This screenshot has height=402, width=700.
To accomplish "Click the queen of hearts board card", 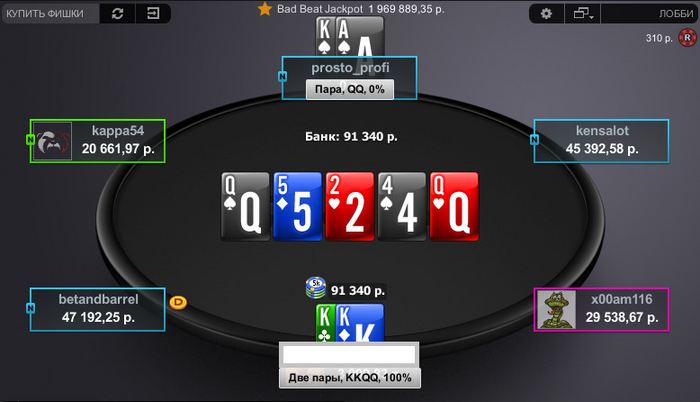I will tap(454, 206).
